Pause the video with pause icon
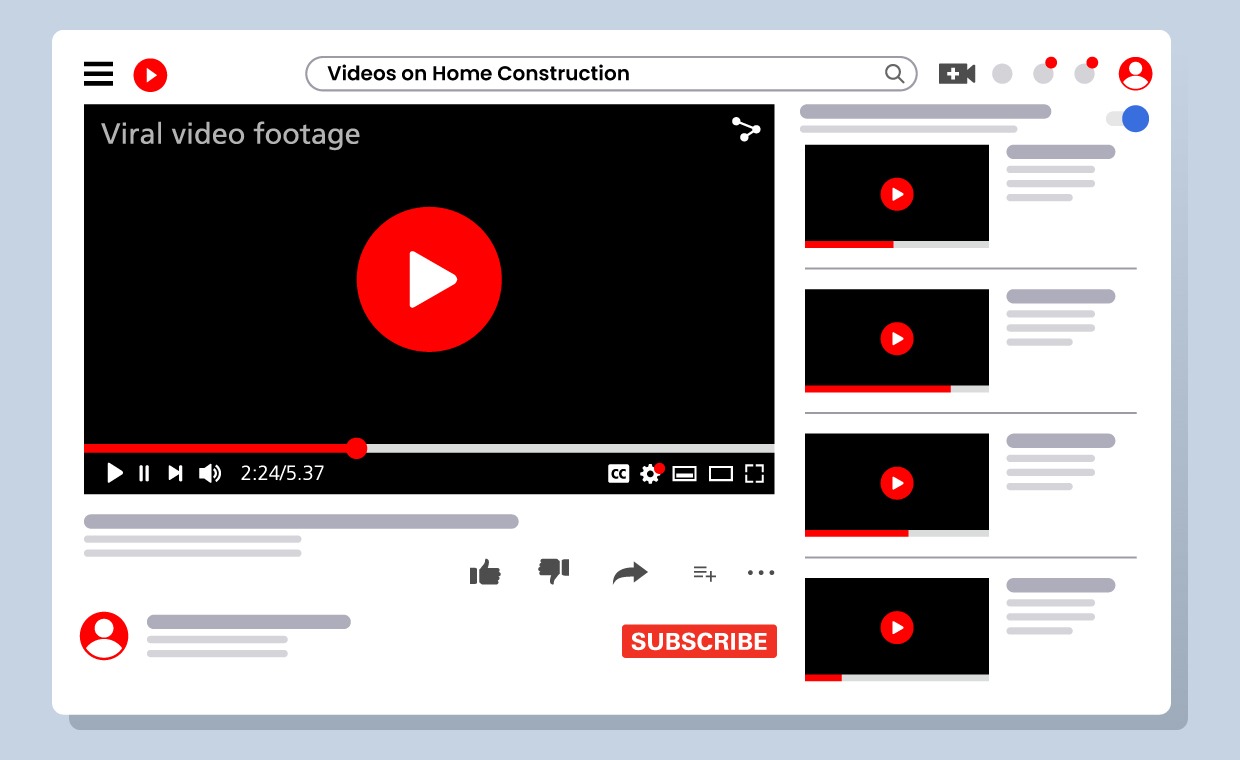1240x760 pixels. pyautogui.click(x=144, y=474)
